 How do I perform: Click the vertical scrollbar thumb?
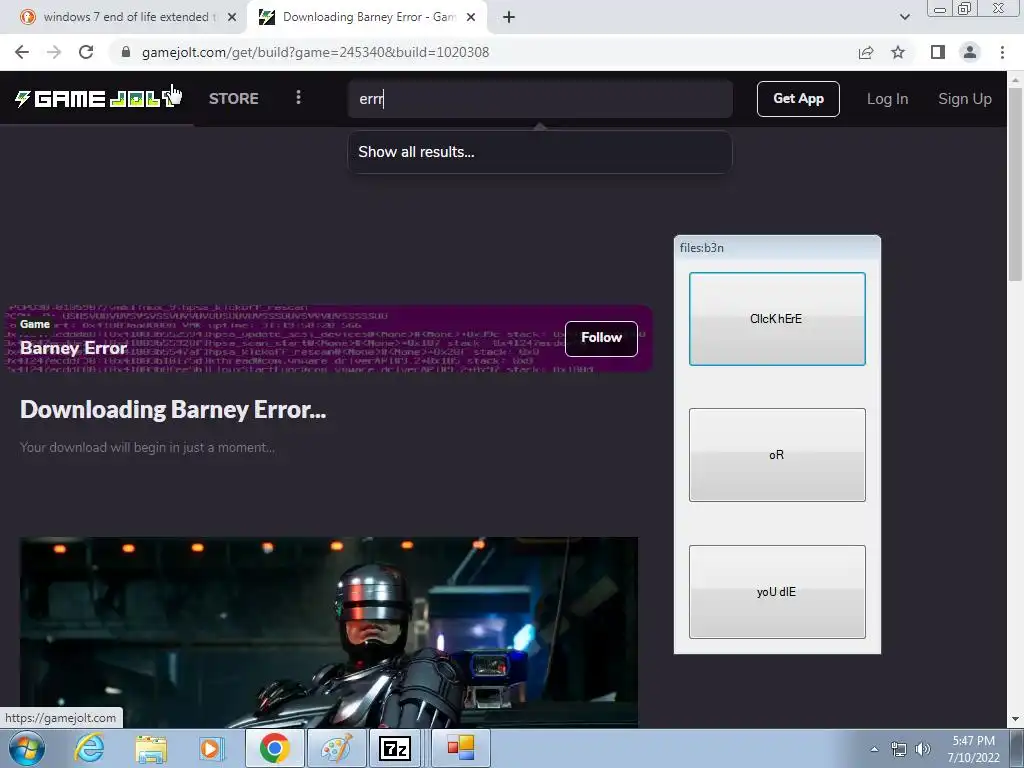(x=1015, y=184)
